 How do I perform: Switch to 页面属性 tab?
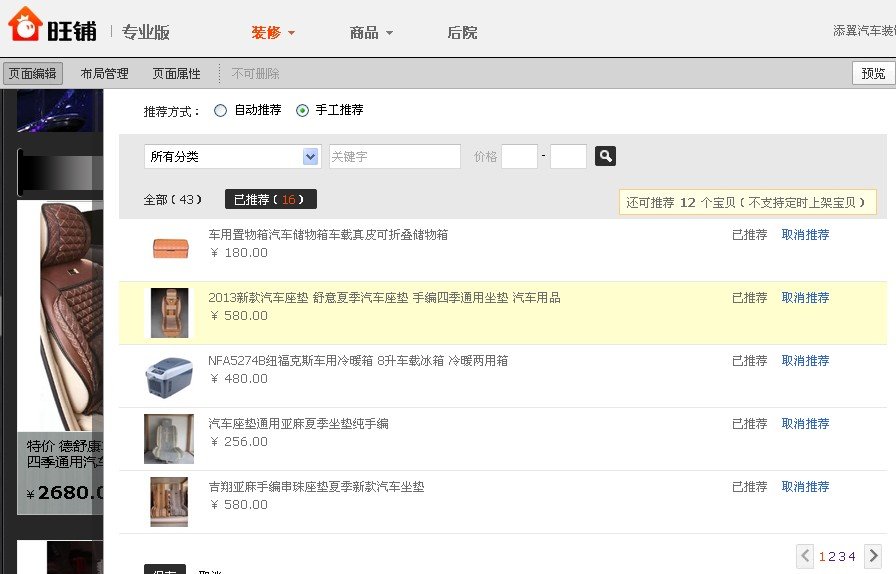(x=176, y=74)
